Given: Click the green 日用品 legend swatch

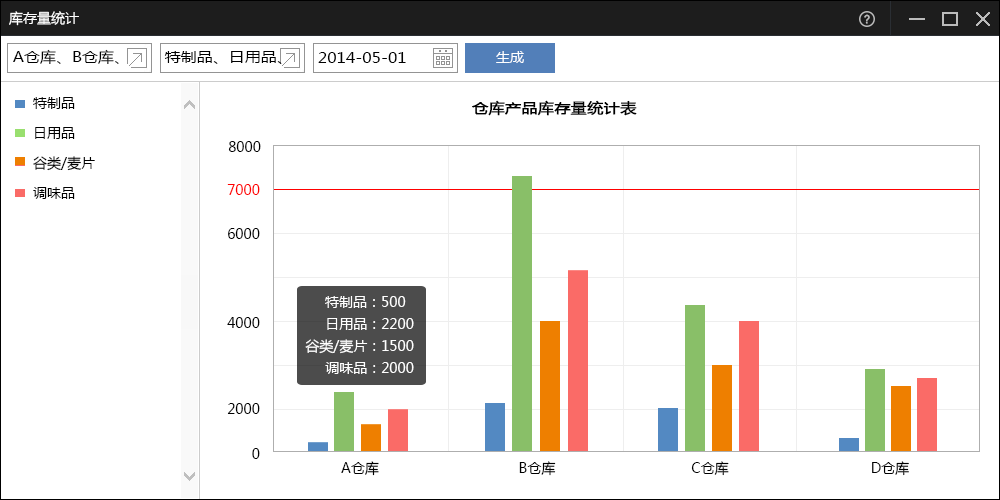Looking at the screenshot, I should (20, 133).
